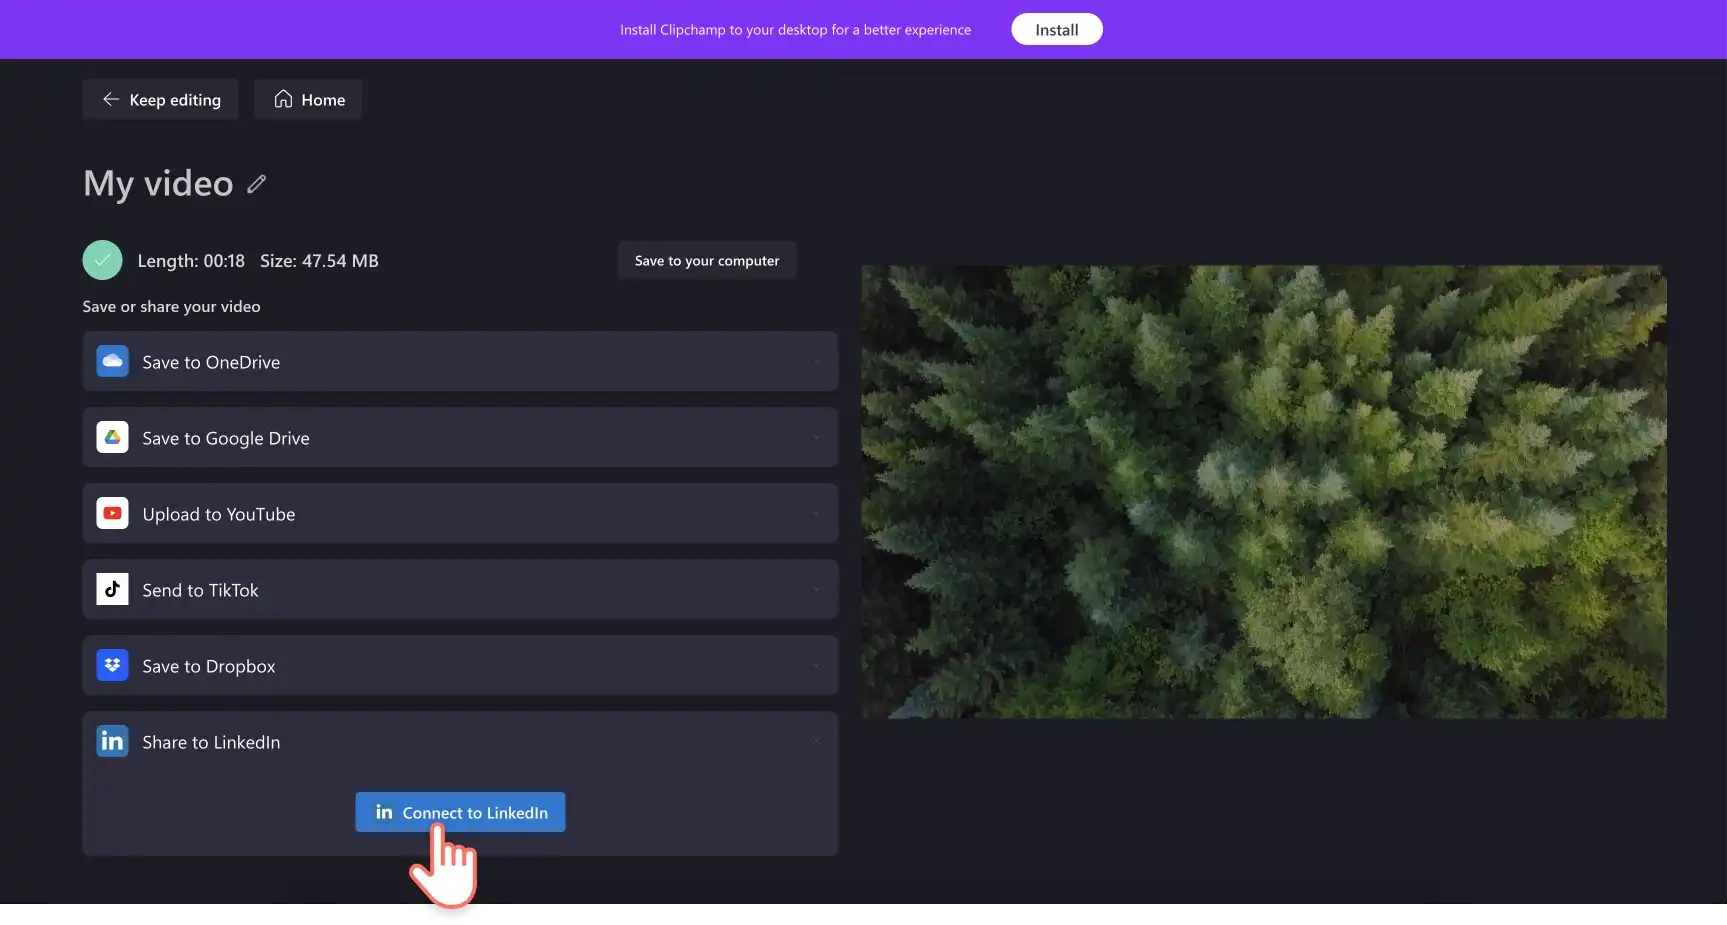Click the pencil icon to rename My video
Viewport: 1727px width, 925px height.
257,184
